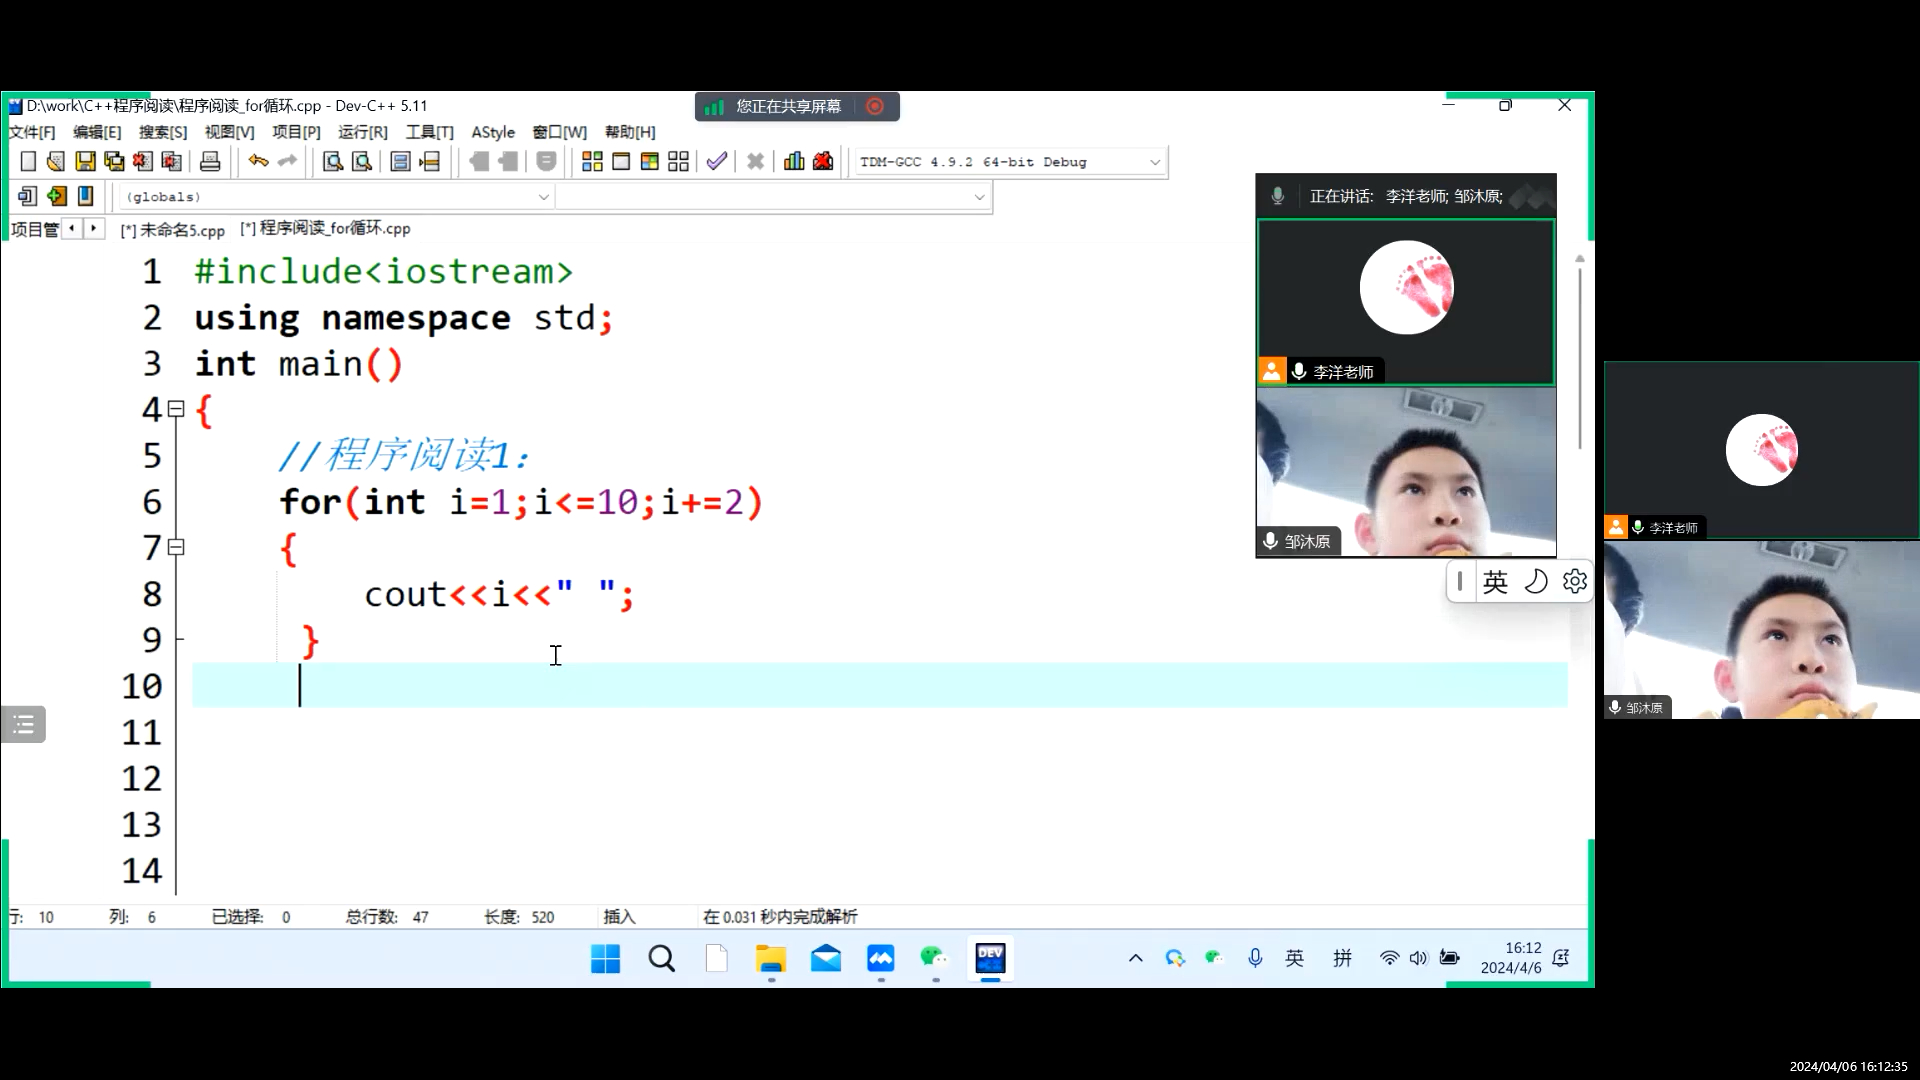Image resolution: width=1920 pixels, height=1080 pixels.
Task: Undo the last edit with the arrow icon
Action: point(258,162)
